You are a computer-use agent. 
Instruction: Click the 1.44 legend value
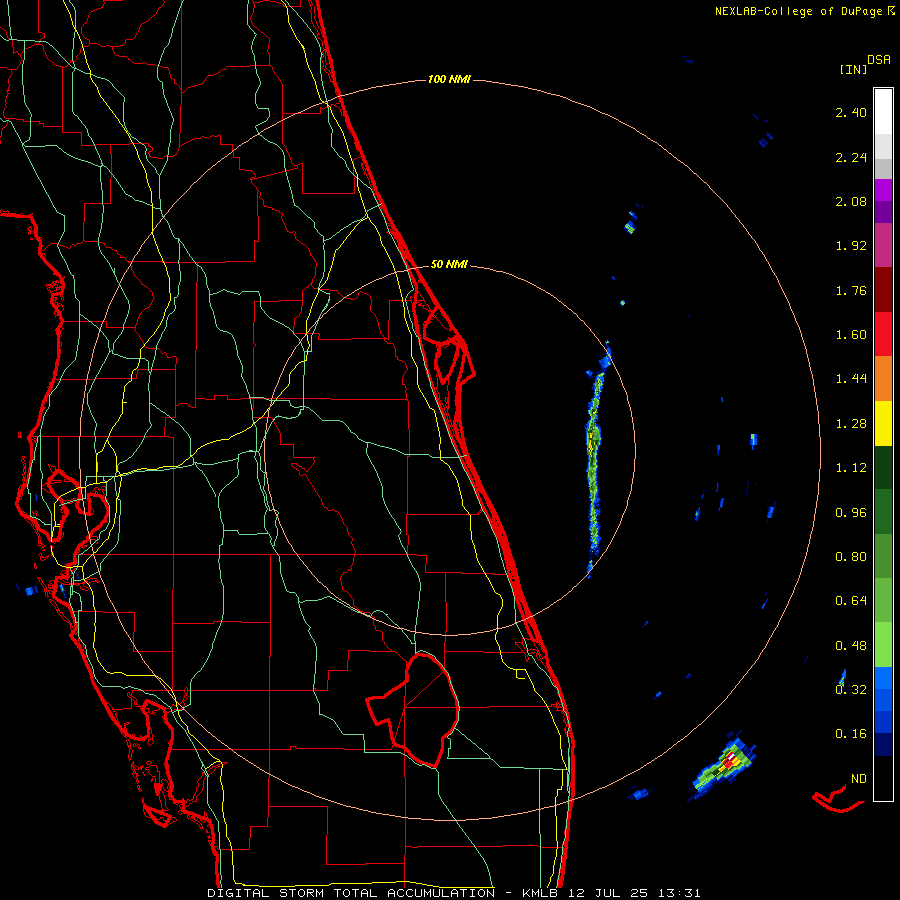(x=851, y=379)
